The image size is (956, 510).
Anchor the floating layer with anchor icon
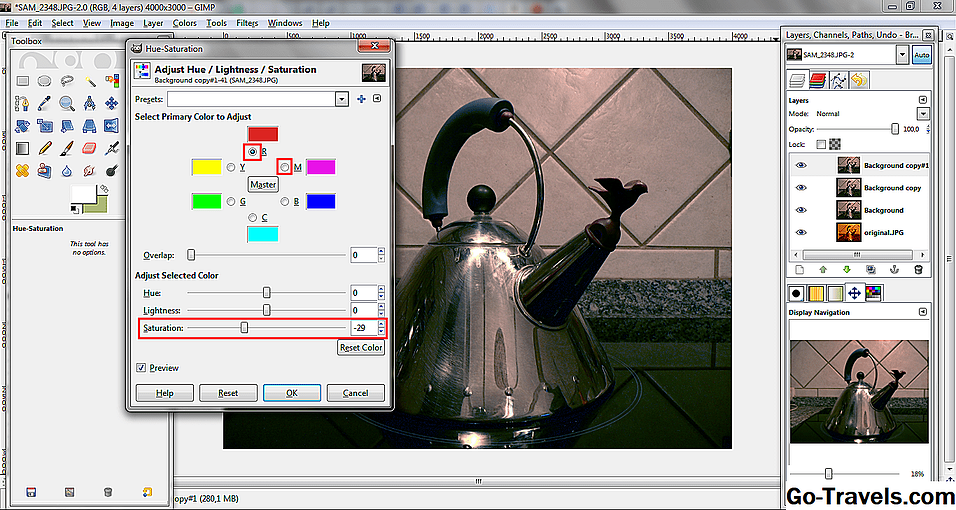tap(893, 270)
